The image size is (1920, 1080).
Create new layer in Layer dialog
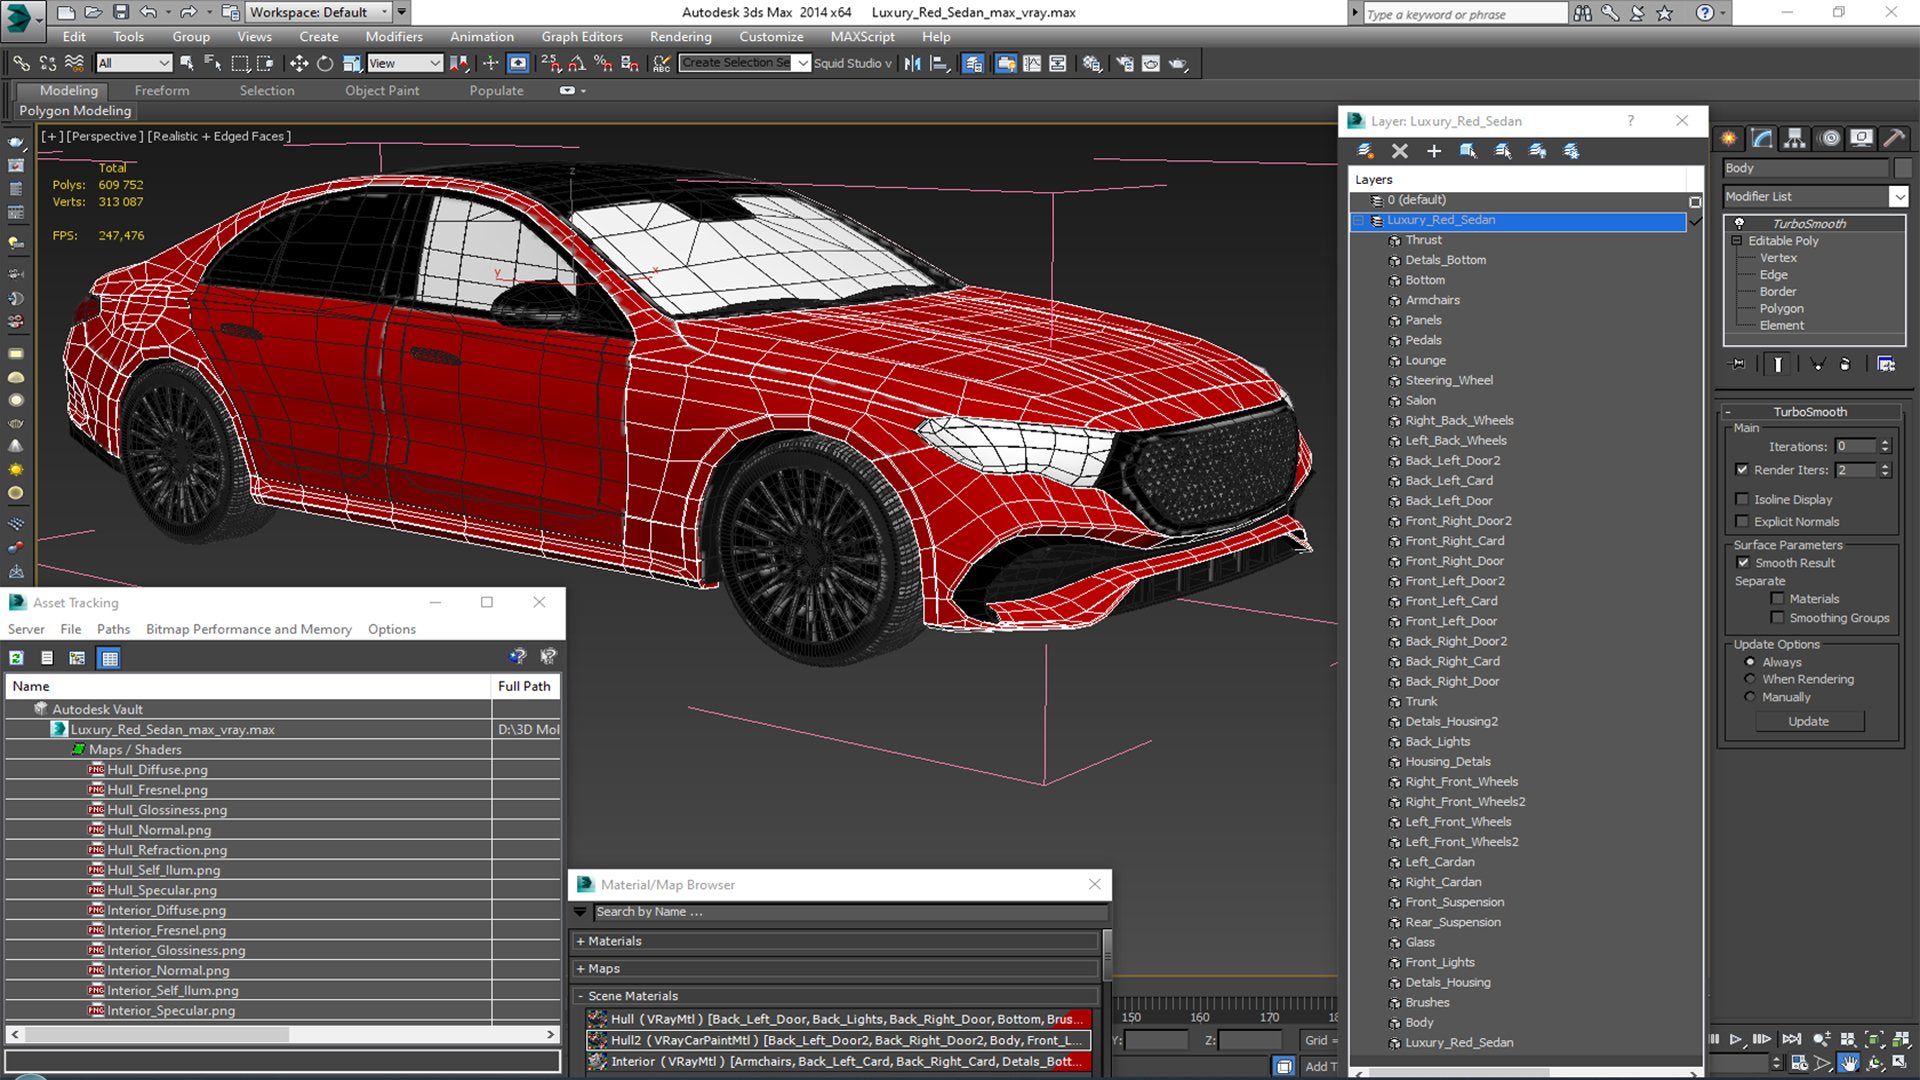point(1365,151)
